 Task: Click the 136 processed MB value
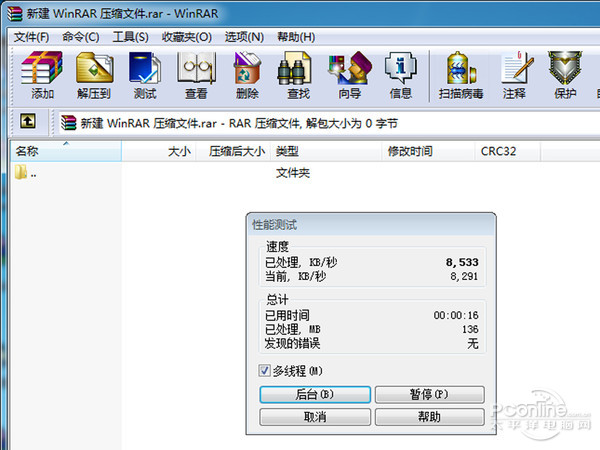470,329
